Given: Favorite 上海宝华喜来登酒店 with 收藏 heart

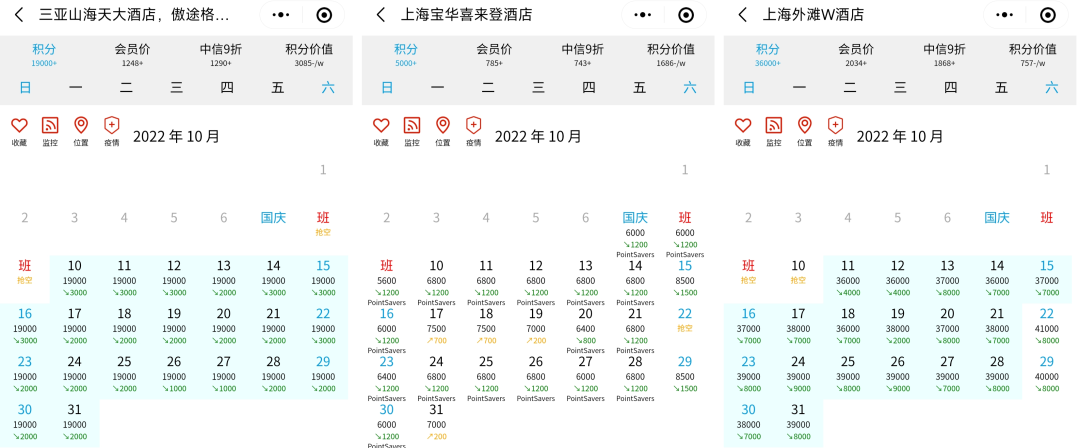Looking at the screenshot, I should [x=381, y=131].
